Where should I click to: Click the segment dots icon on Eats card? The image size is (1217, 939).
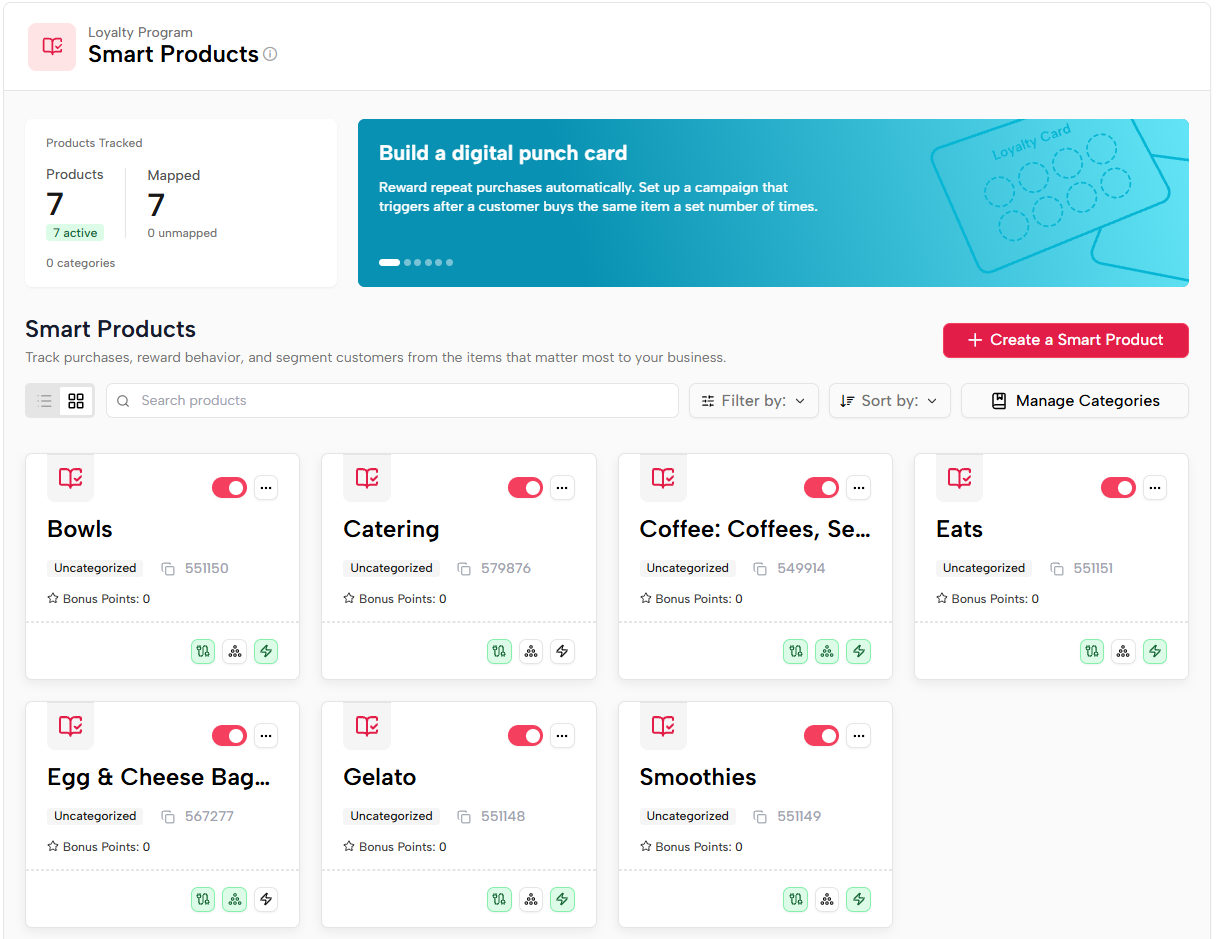click(x=1123, y=651)
